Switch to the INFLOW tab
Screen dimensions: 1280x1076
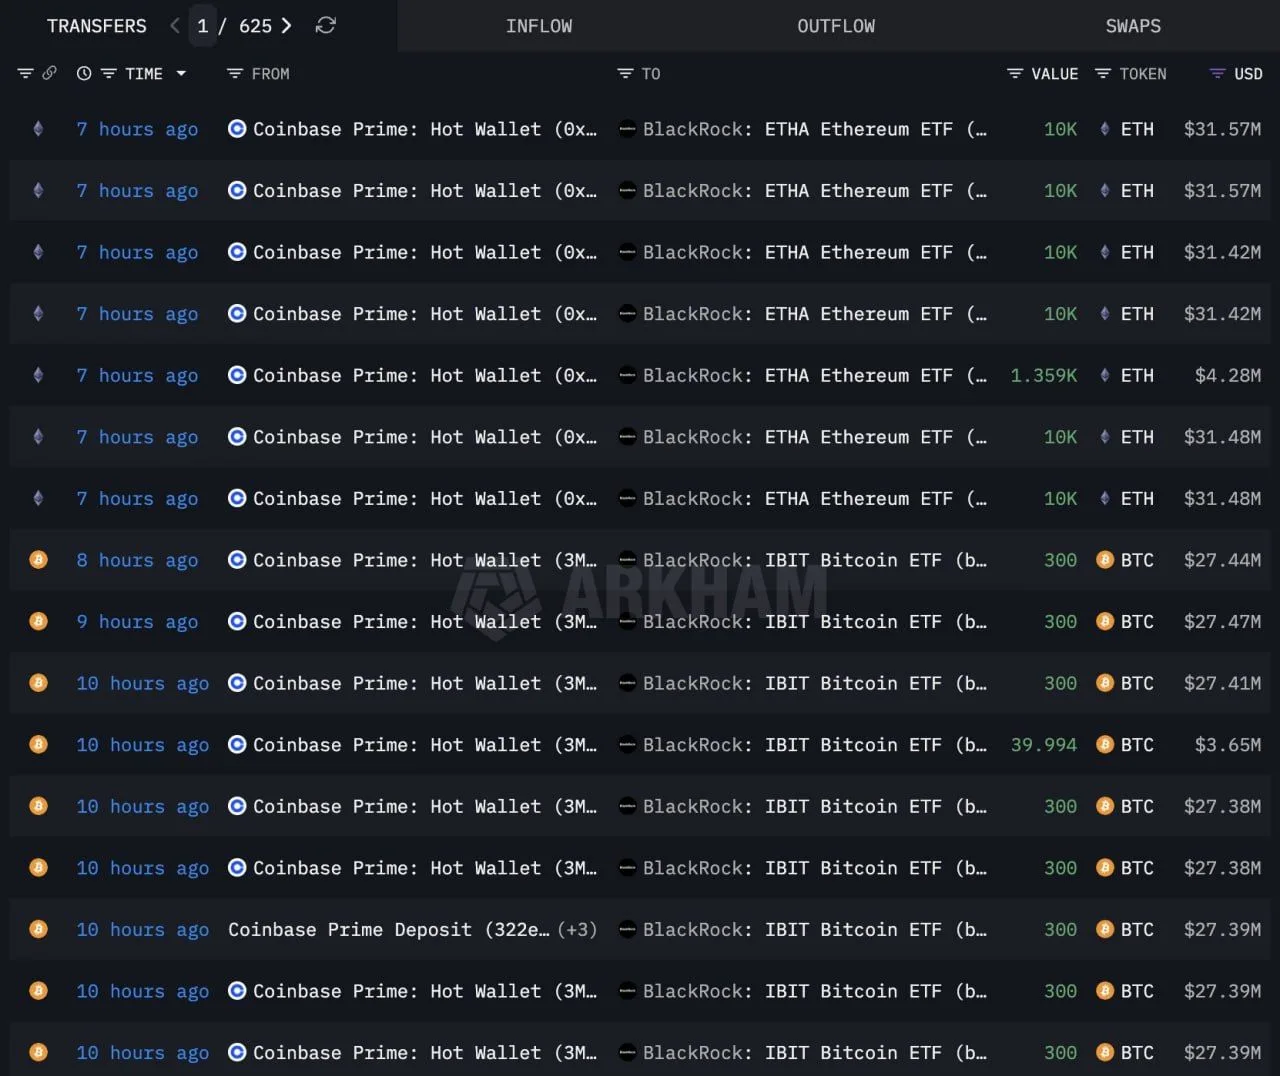pyautogui.click(x=539, y=26)
